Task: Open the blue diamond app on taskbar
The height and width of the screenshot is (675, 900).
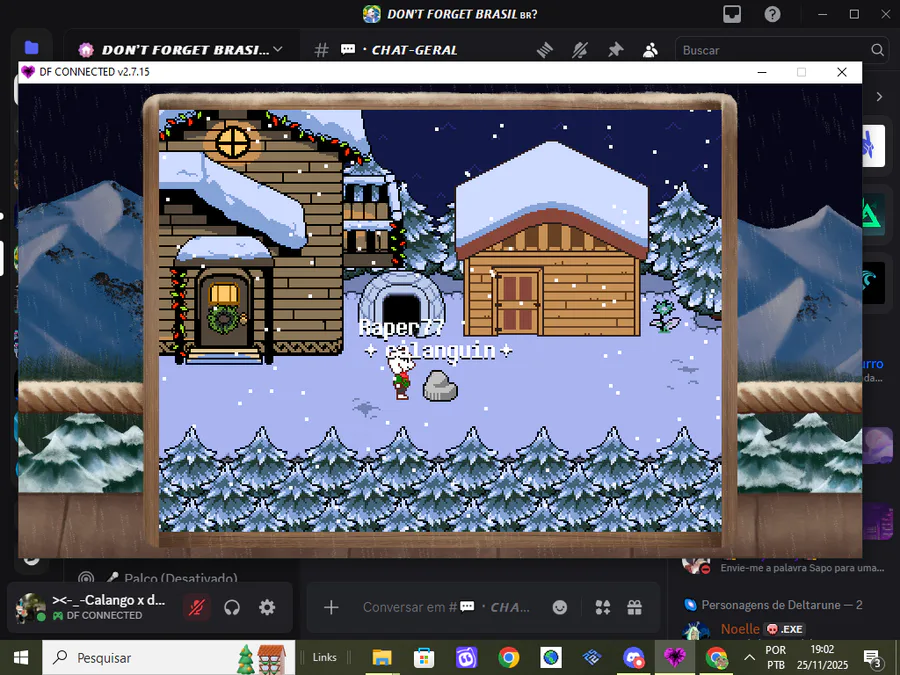Action: pos(592,657)
